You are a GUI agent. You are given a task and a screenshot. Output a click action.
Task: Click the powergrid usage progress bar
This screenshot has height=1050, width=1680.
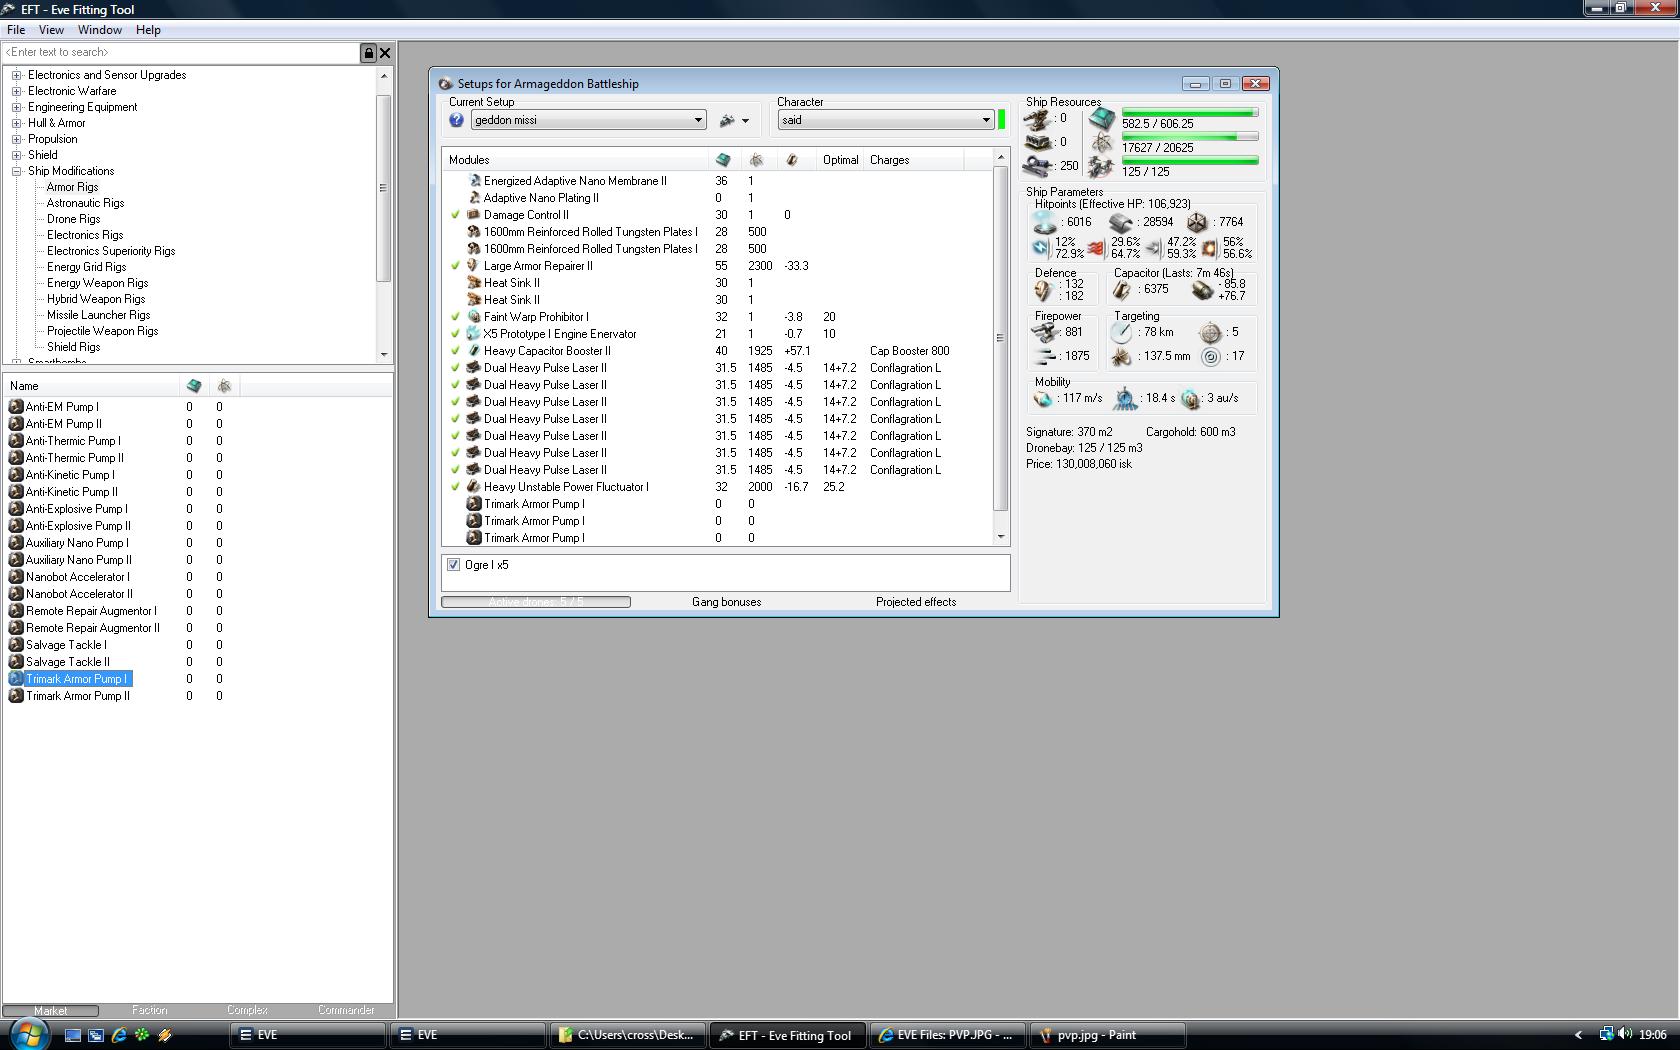(x=1190, y=137)
